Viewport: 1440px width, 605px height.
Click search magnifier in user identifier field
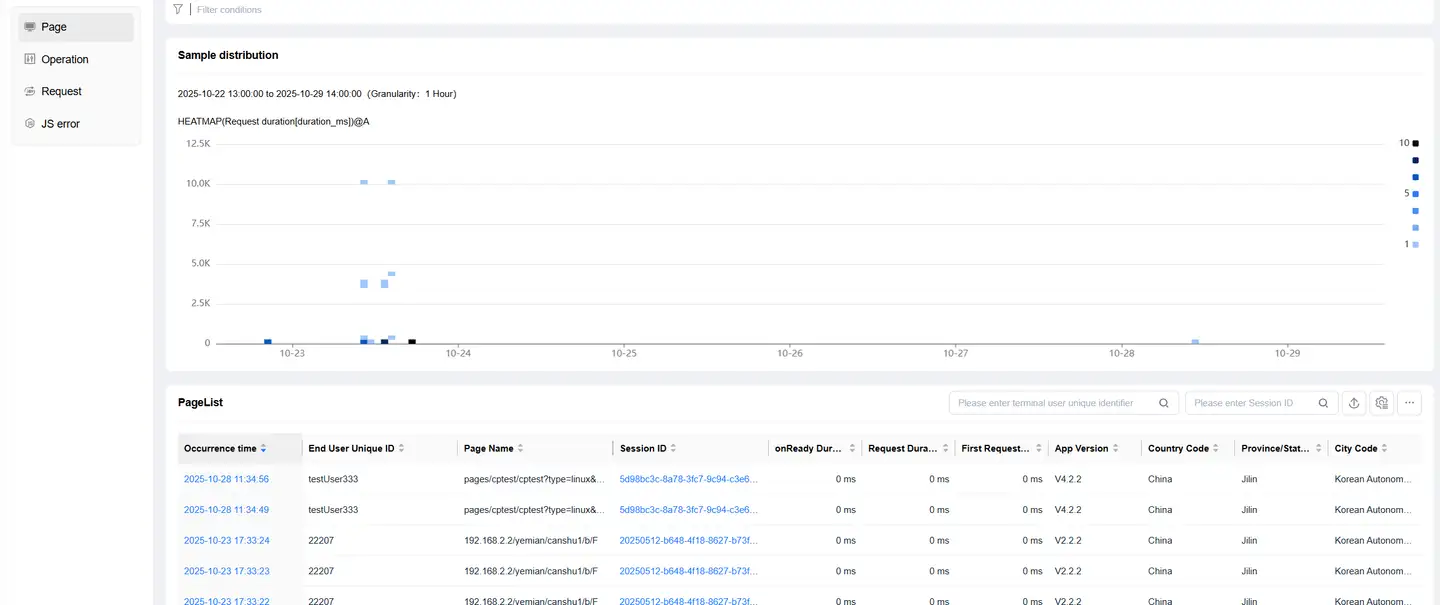[x=1164, y=403]
